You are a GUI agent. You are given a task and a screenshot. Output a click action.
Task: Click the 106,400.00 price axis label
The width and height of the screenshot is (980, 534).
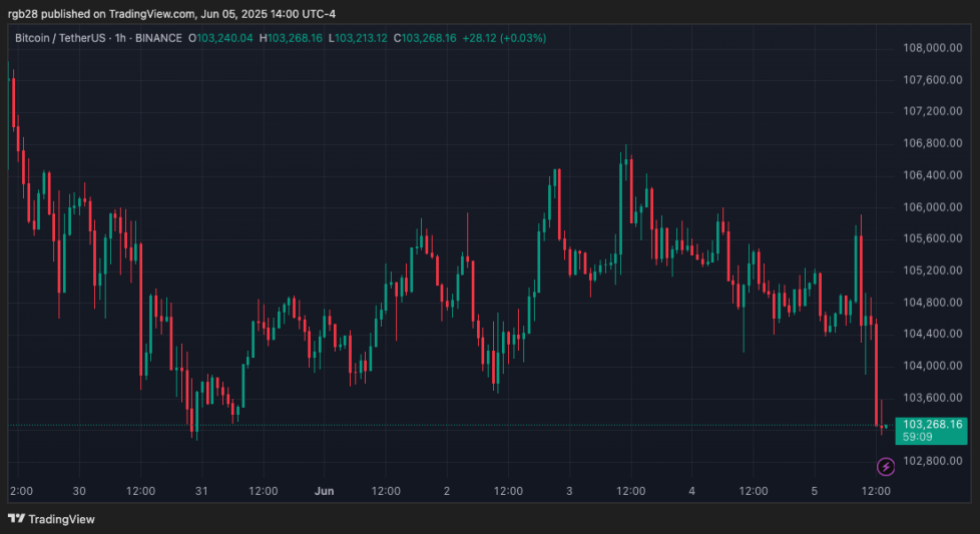pos(932,175)
